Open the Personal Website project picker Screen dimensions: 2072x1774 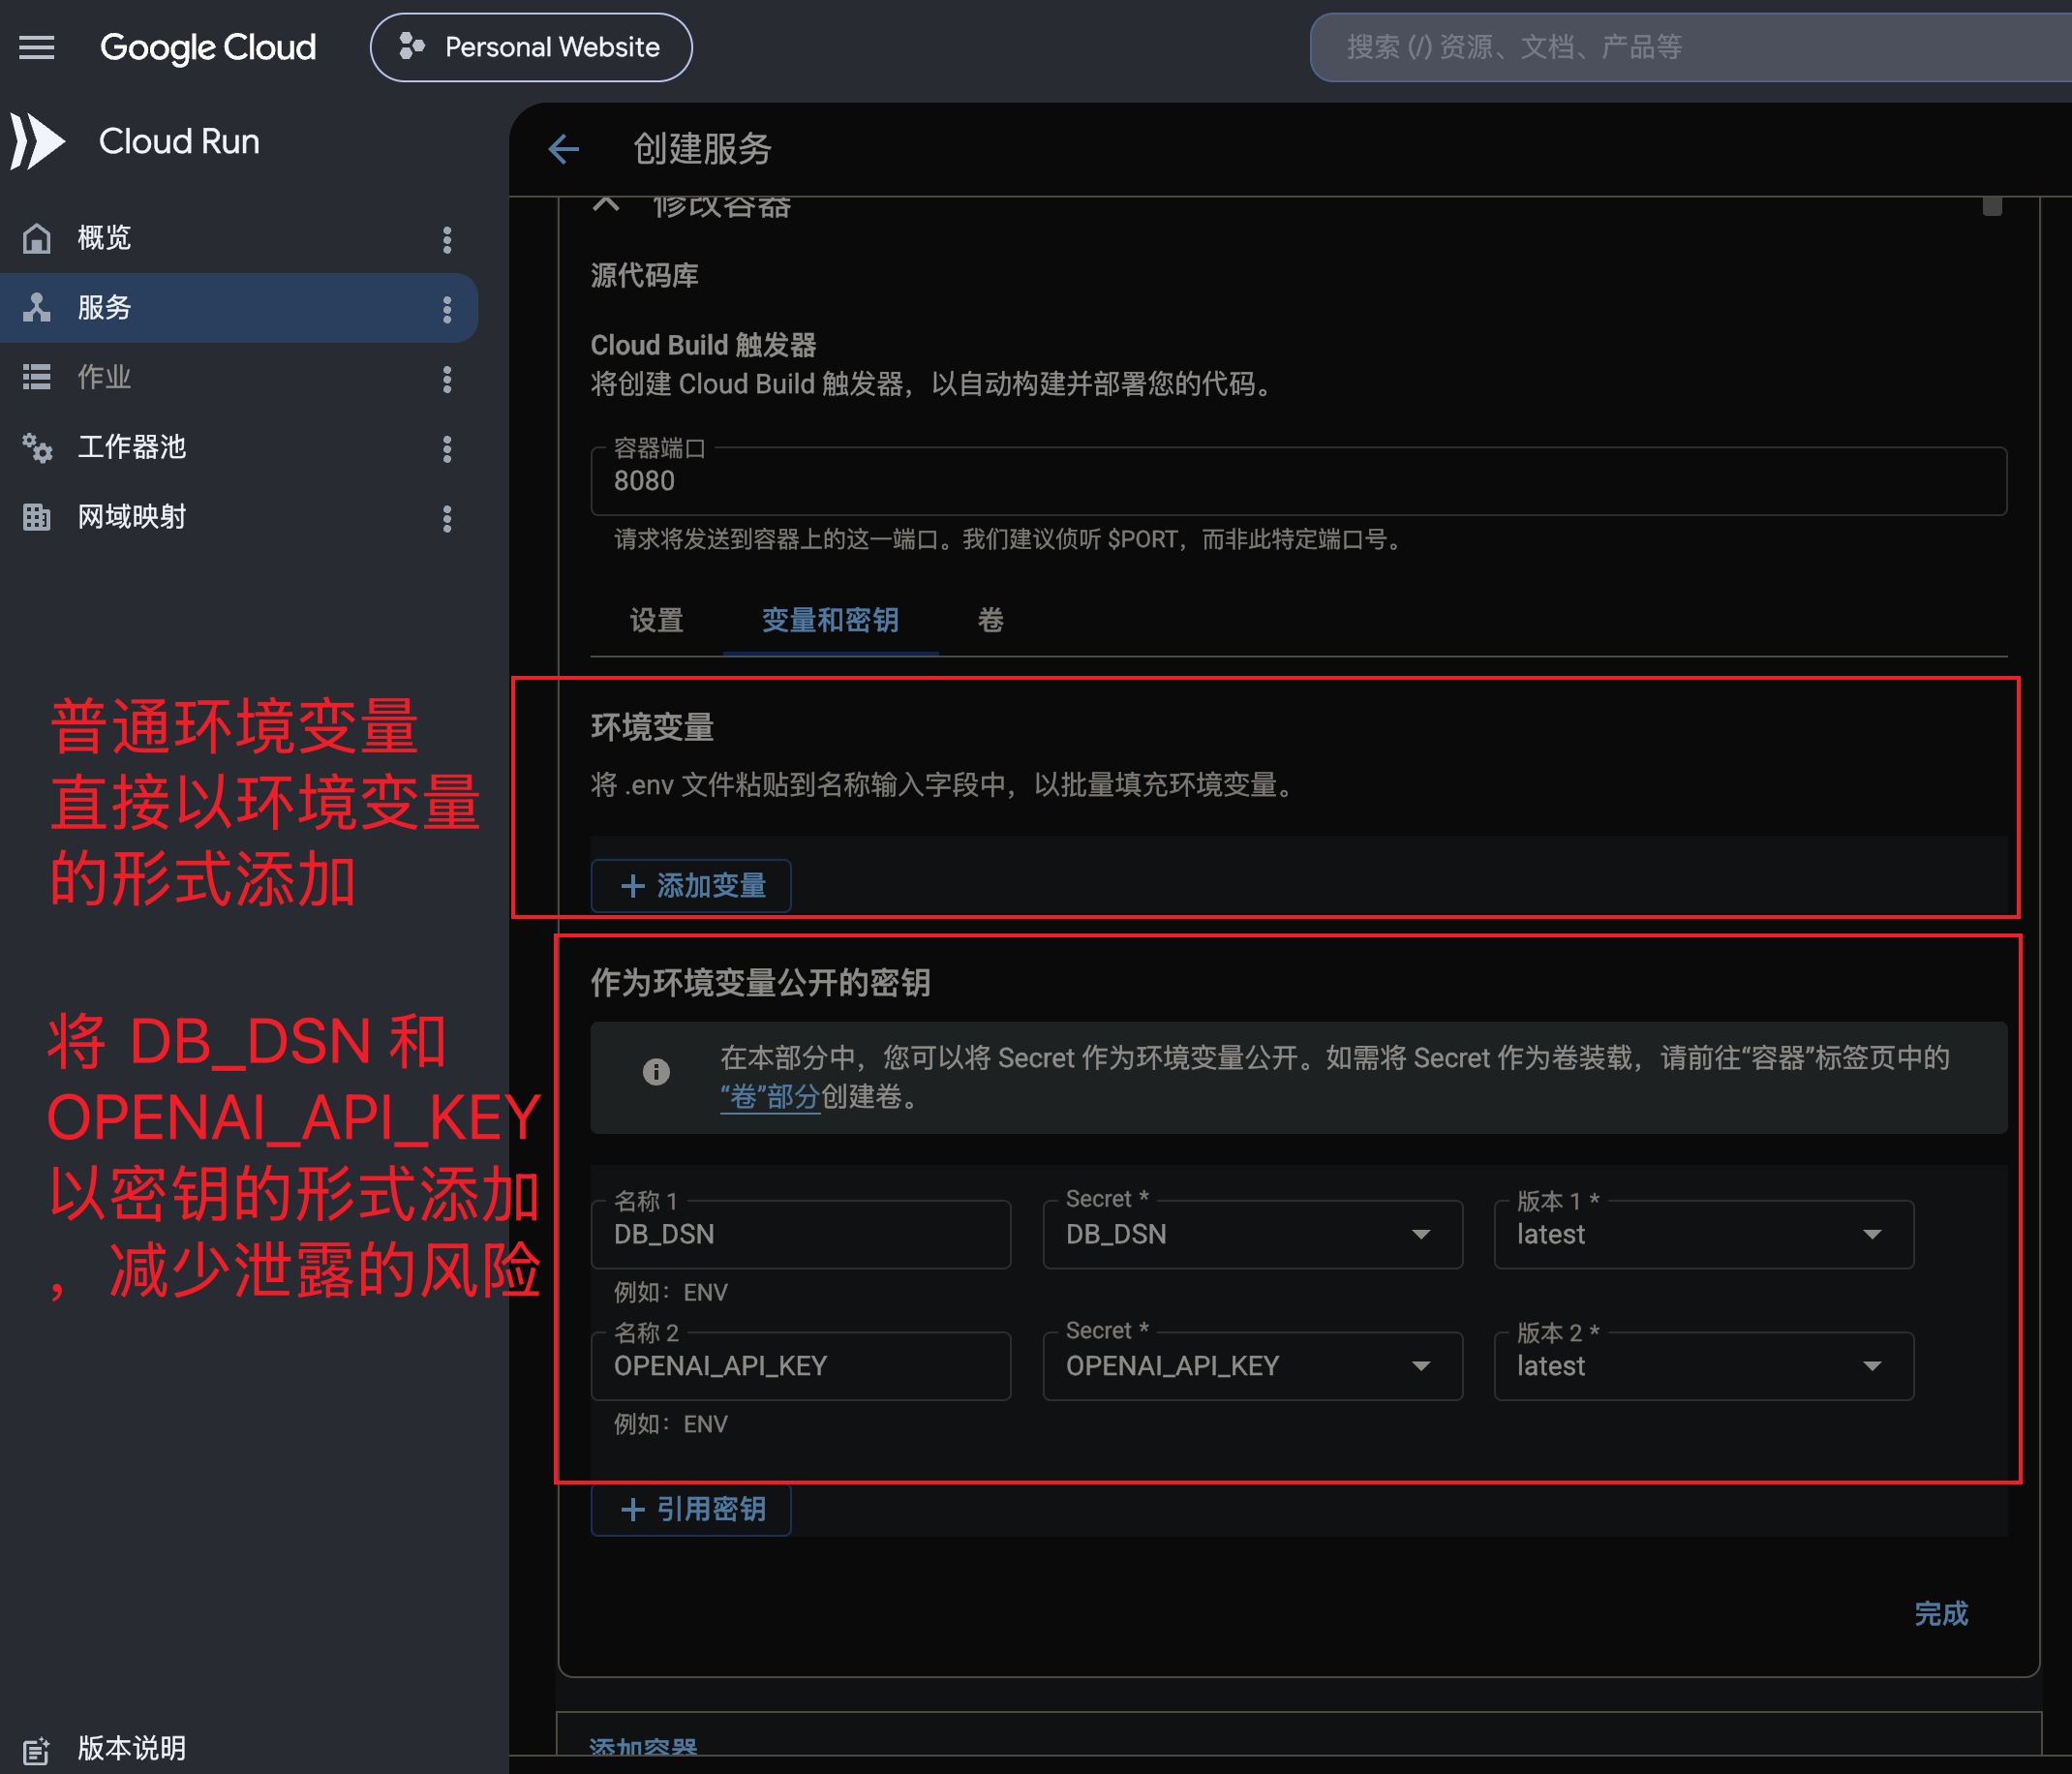tap(531, 47)
